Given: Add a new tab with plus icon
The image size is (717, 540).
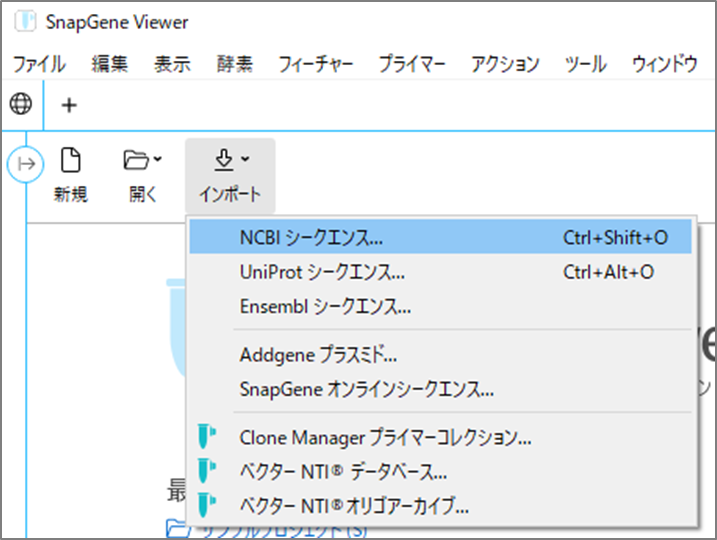Looking at the screenshot, I should (69, 105).
